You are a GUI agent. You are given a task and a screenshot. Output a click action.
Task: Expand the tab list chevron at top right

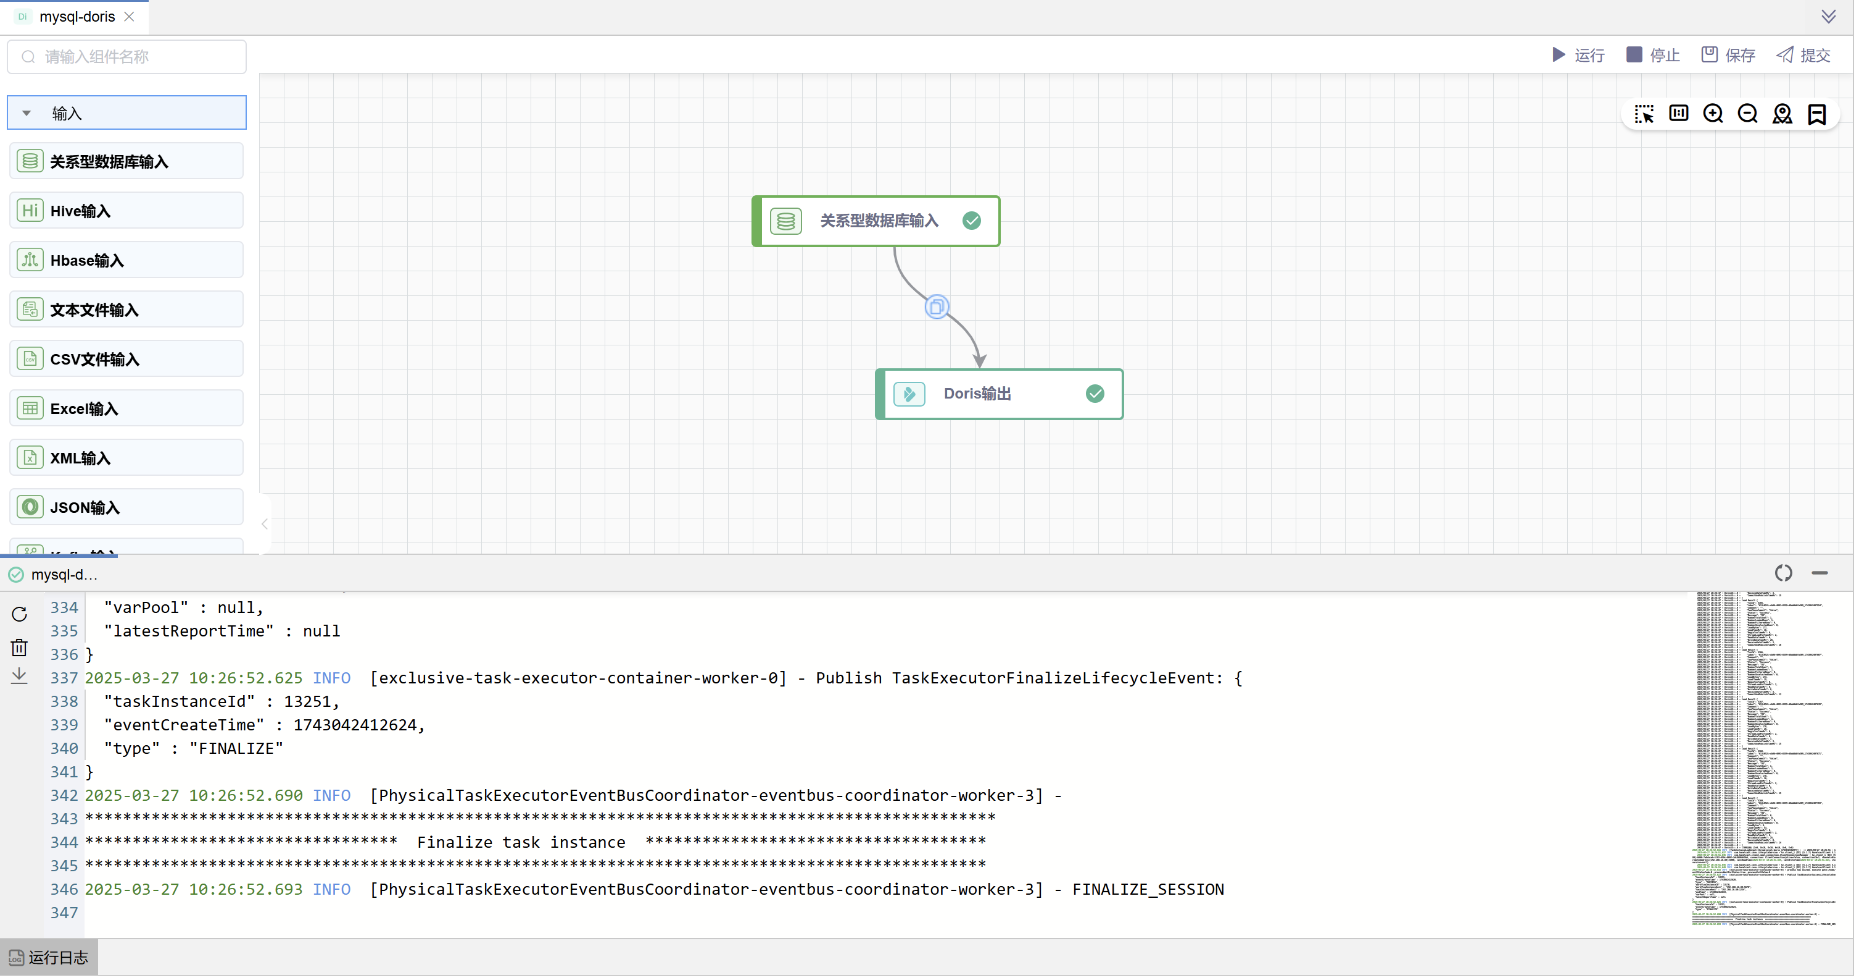pyautogui.click(x=1828, y=17)
